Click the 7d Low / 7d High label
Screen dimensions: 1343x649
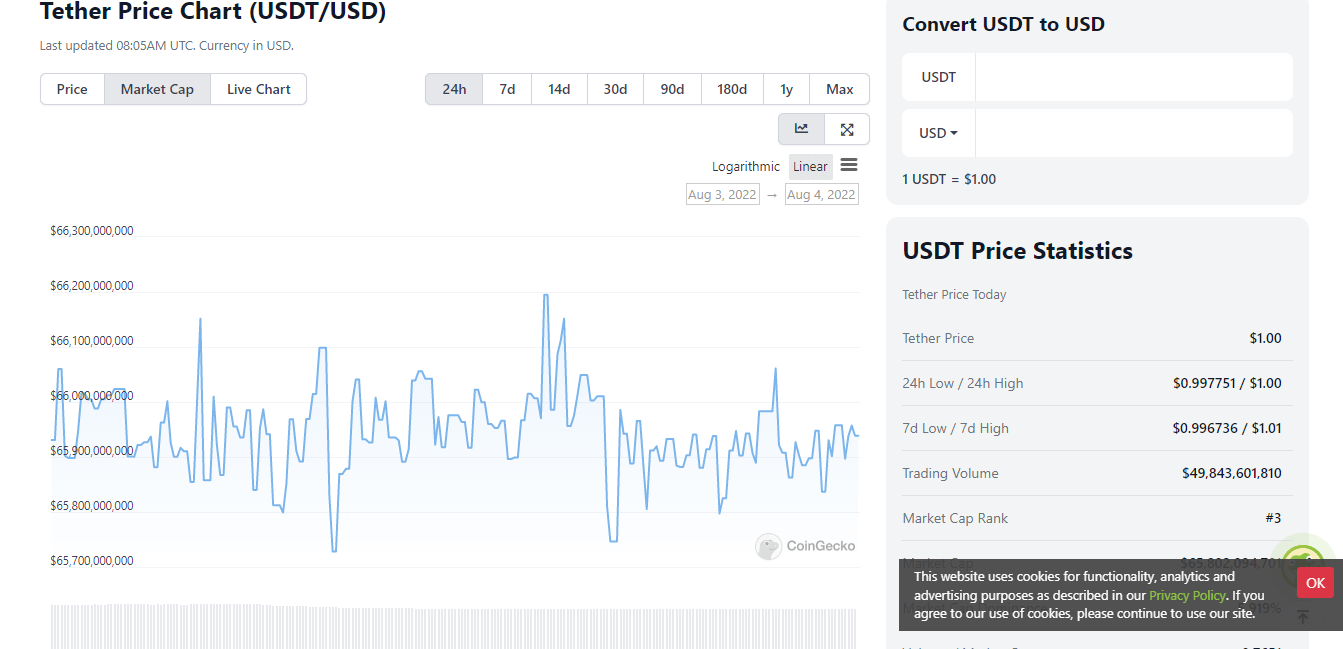955,428
